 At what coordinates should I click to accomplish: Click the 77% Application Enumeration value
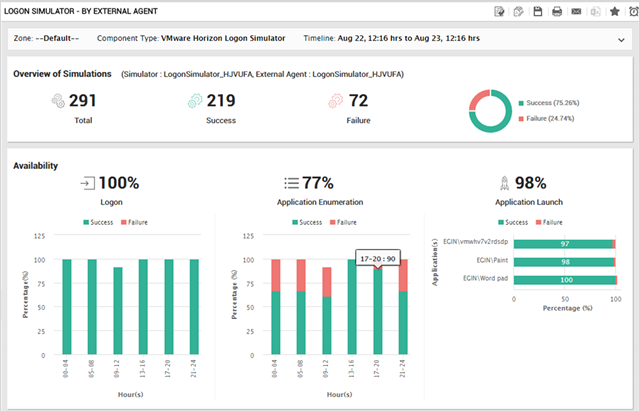point(318,183)
